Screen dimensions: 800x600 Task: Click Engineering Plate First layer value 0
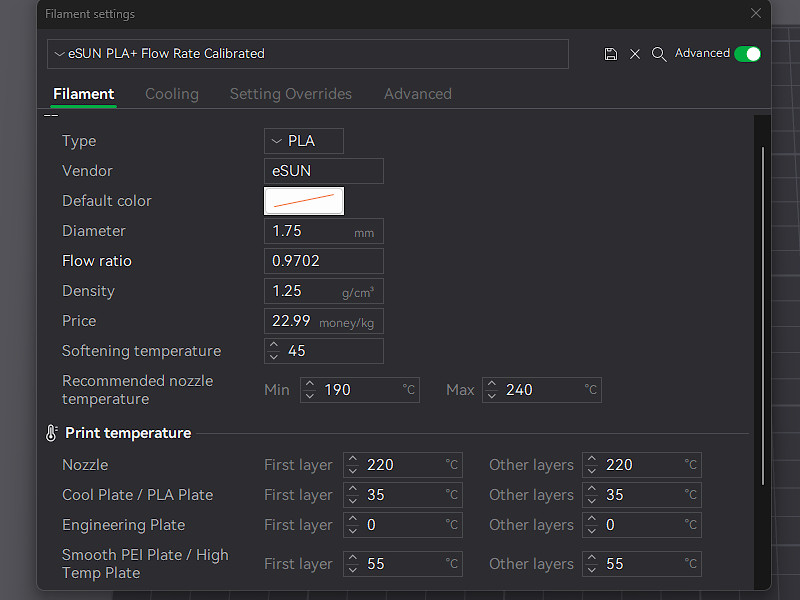(371, 525)
